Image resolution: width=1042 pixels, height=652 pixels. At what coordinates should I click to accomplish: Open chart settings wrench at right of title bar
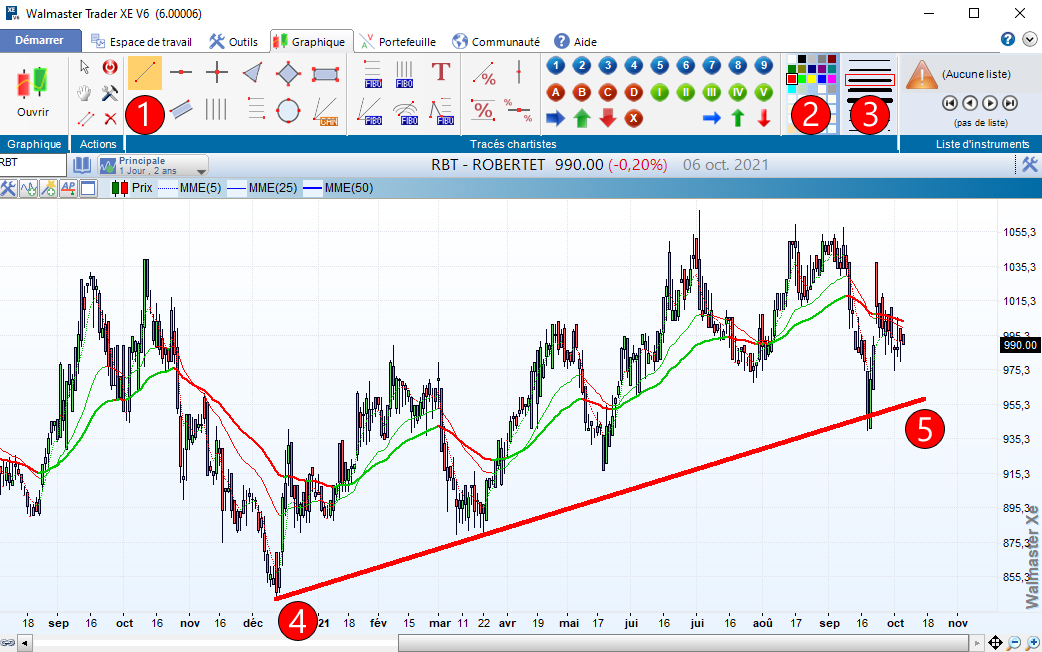click(x=1029, y=164)
